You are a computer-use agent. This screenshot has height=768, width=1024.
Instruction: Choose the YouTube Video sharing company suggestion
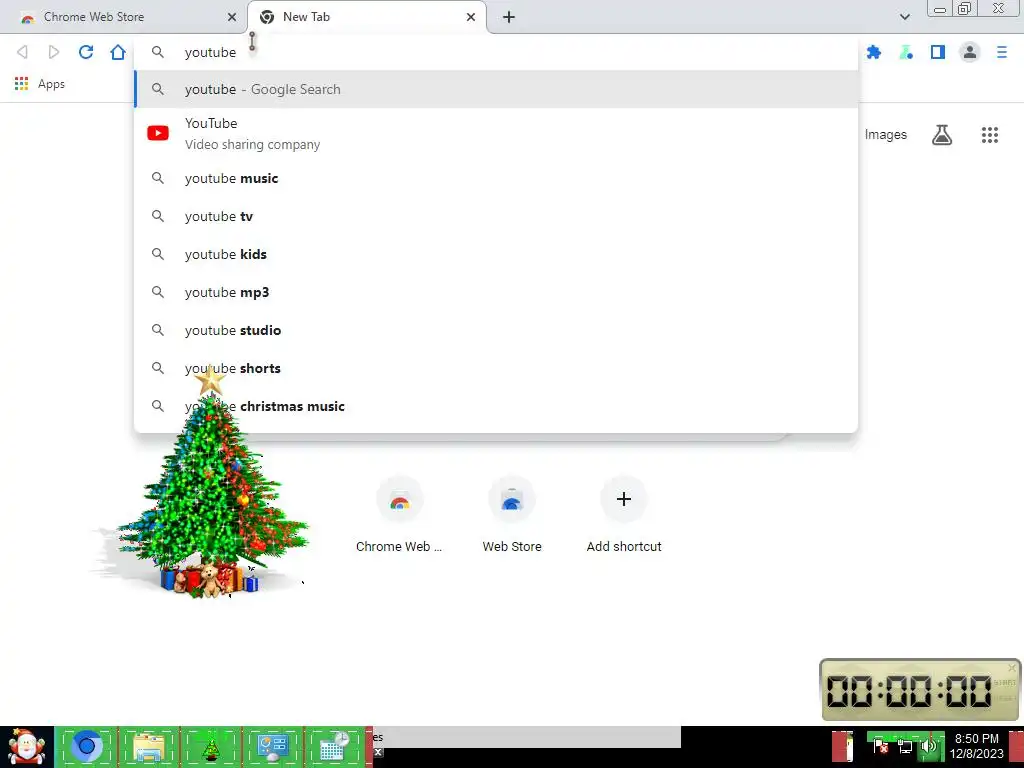(x=496, y=133)
